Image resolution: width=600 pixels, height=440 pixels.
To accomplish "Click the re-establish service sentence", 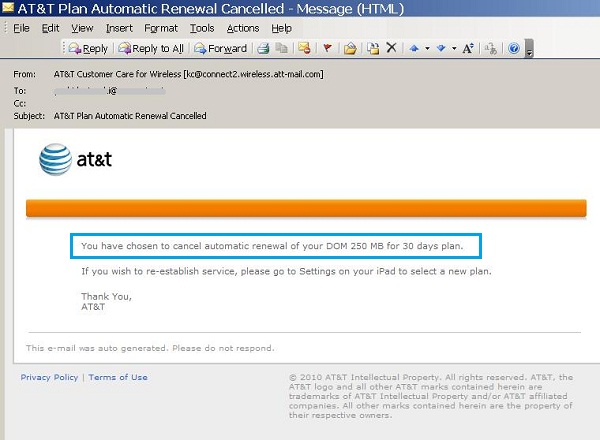I will [x=286, y=271].
